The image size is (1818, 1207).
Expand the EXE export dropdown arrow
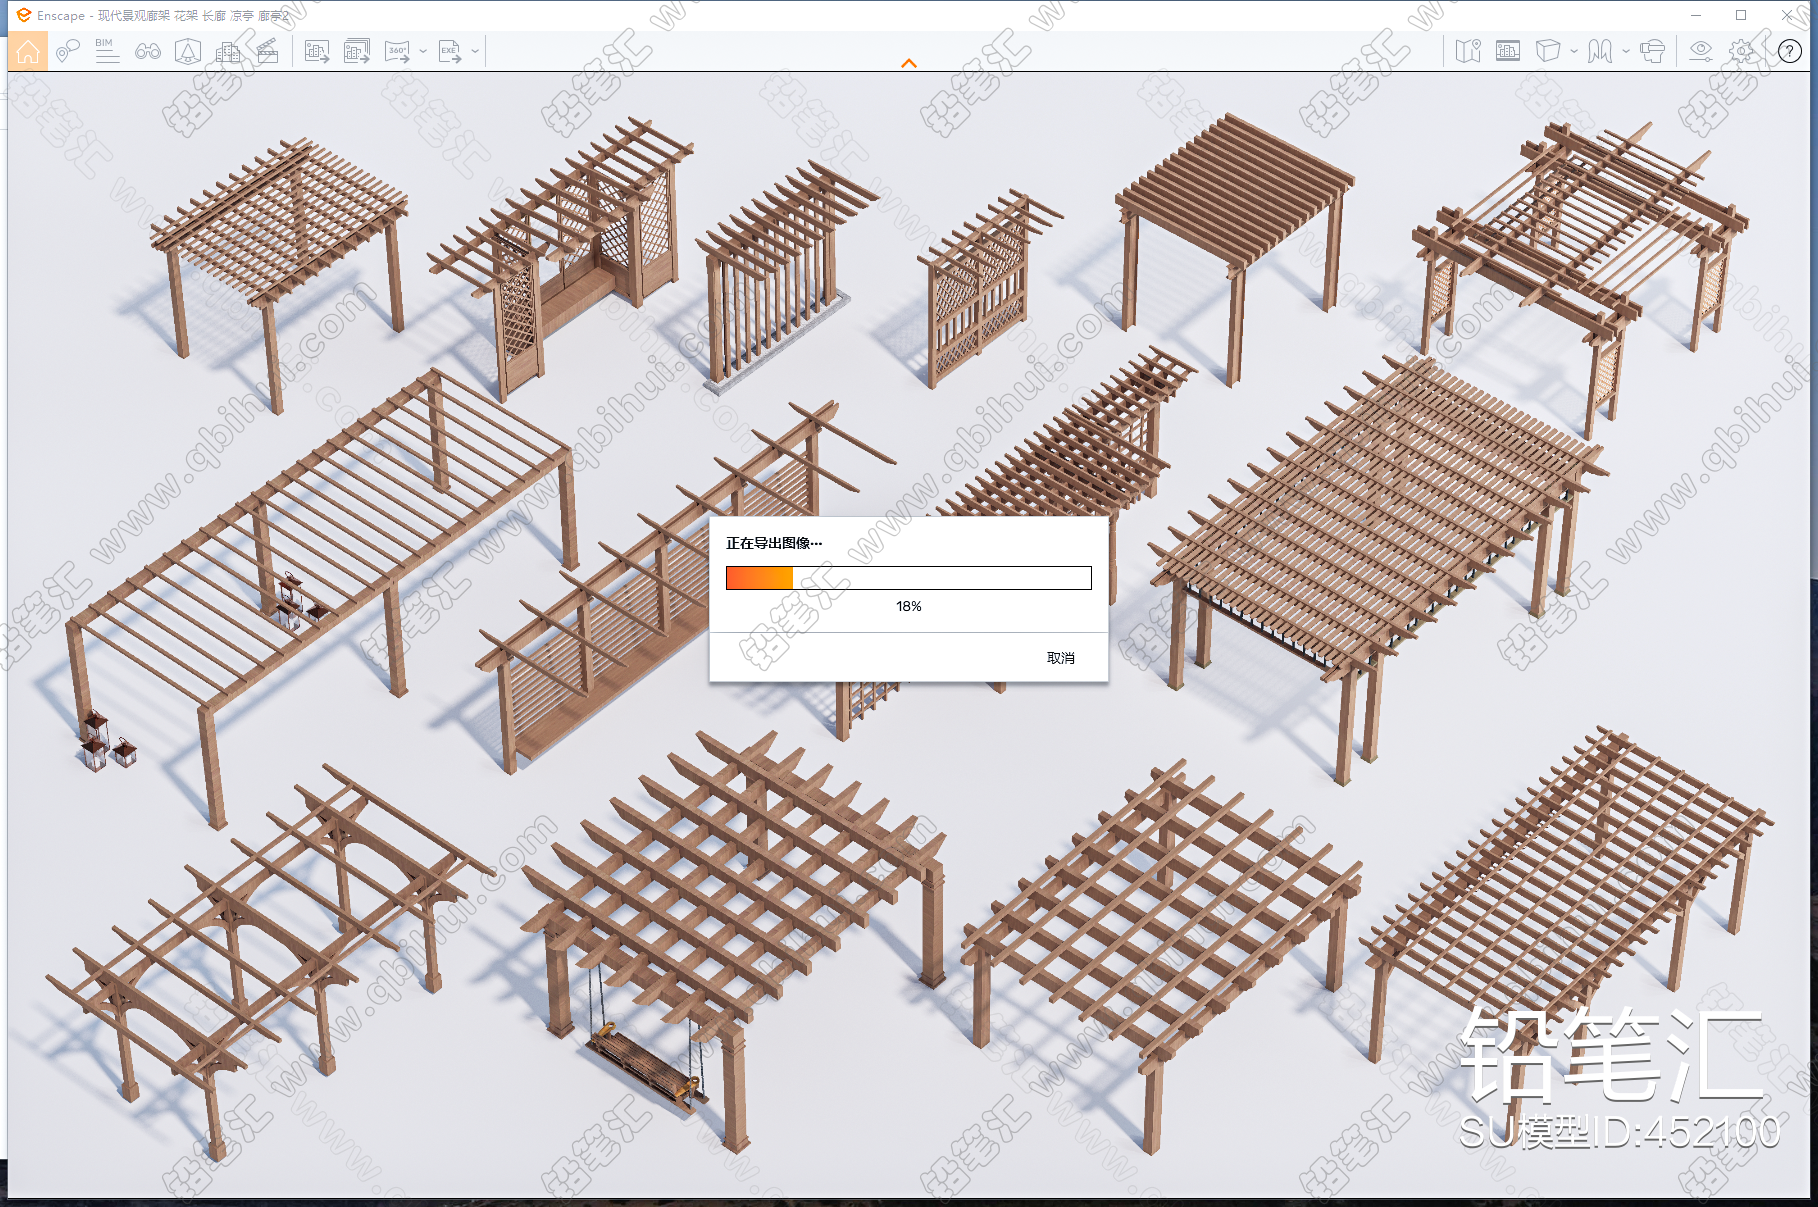475,51
